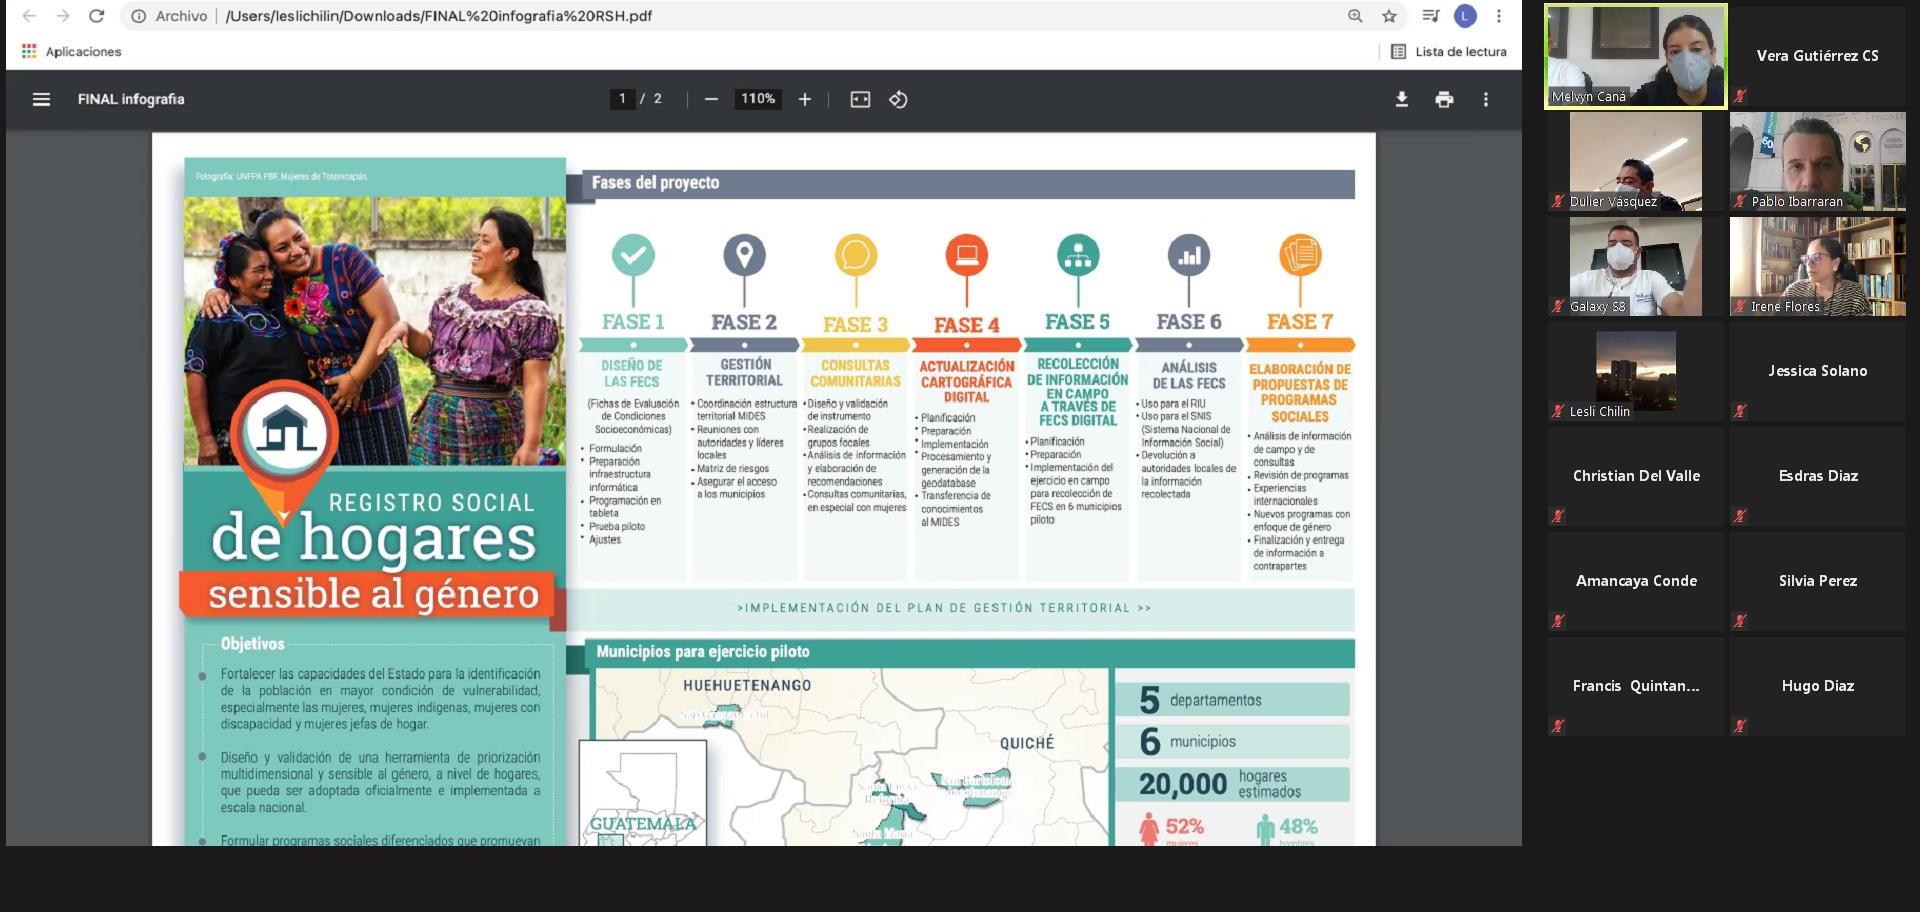Select Pablo Ibarraran video tile
The width and height of the screenshot is (1920, 912).
(1817, 161)
